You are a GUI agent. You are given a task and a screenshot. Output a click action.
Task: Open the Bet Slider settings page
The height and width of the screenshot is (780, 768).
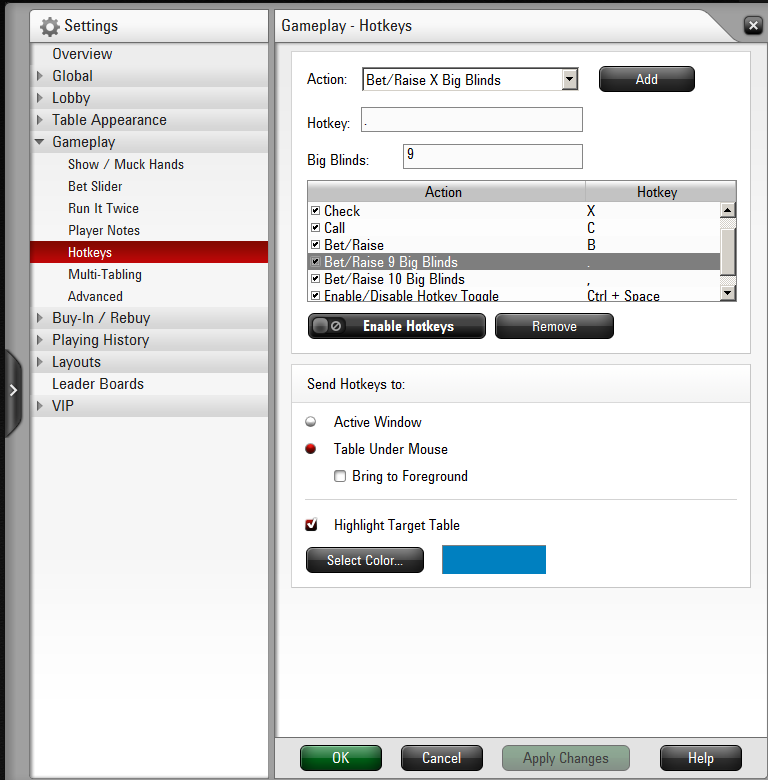95,186
